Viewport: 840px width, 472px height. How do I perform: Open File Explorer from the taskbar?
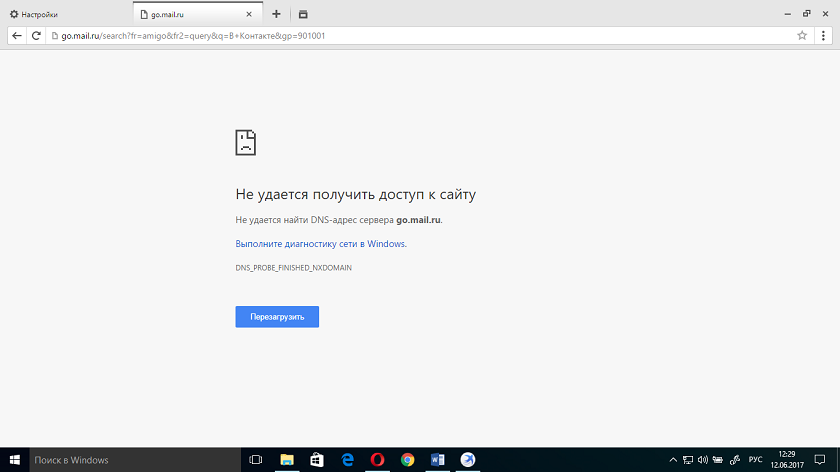[x=287, y=460]
